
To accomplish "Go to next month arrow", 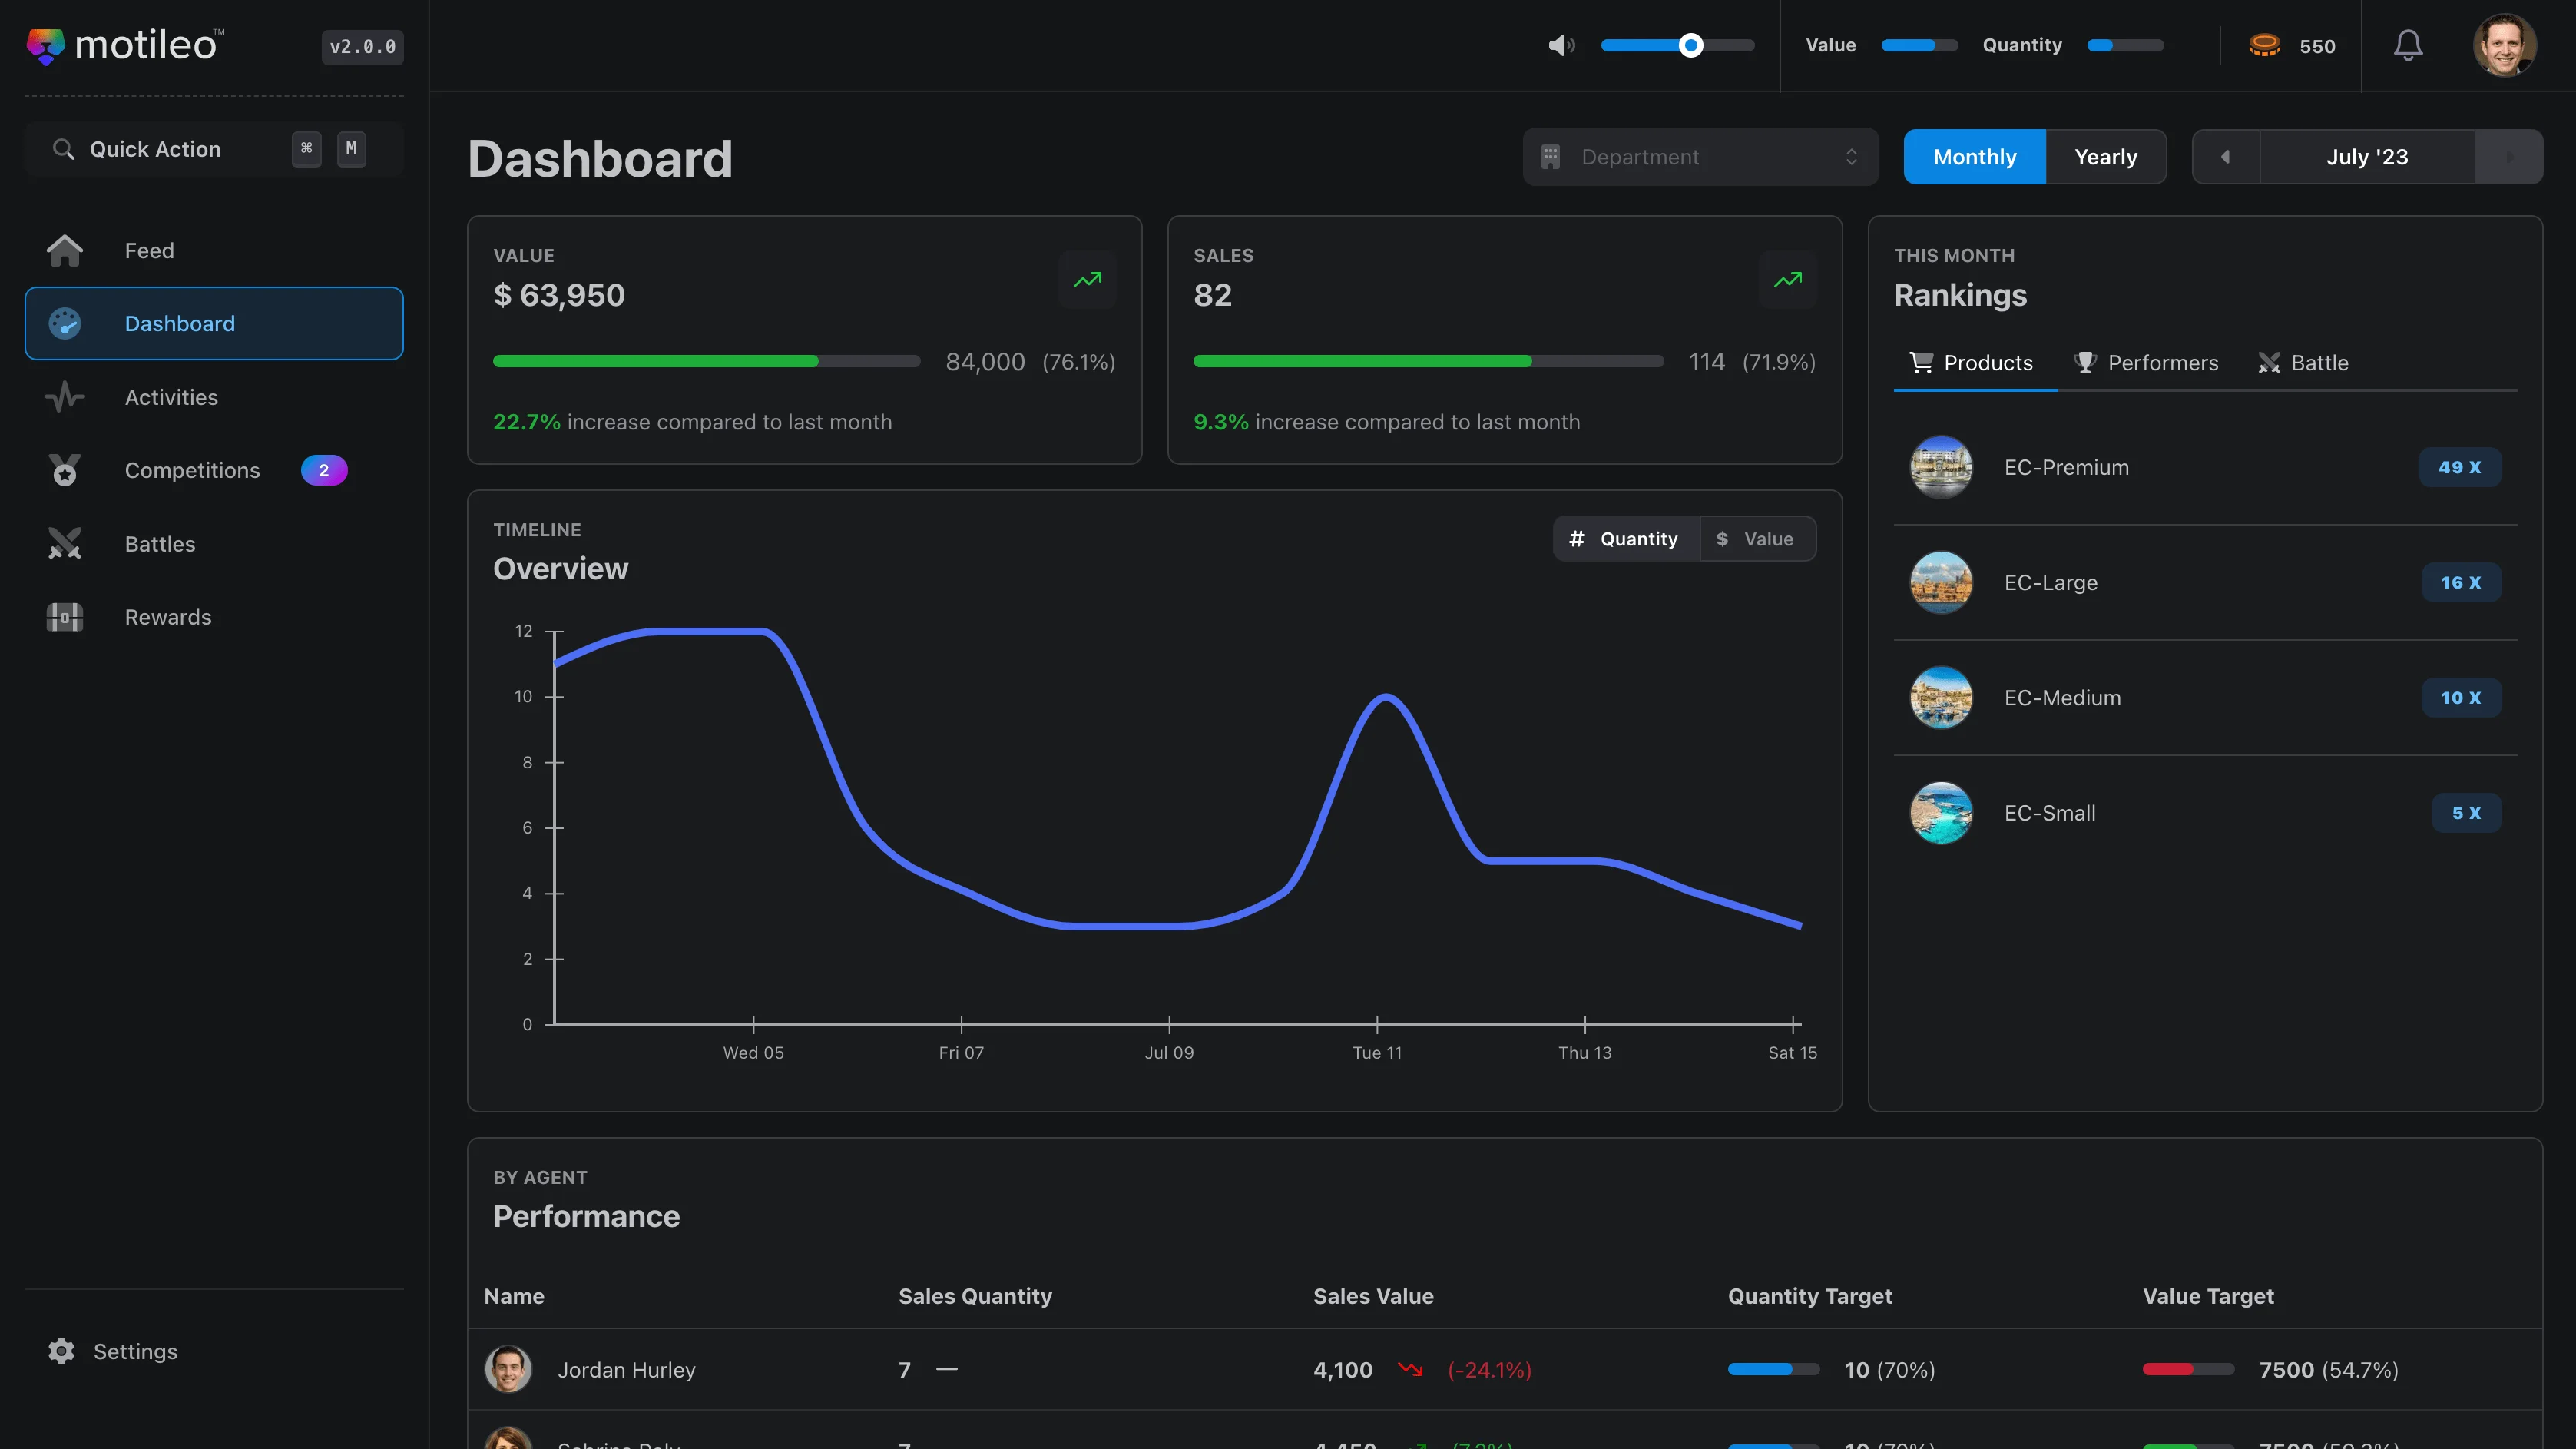I will [2509, 157].
